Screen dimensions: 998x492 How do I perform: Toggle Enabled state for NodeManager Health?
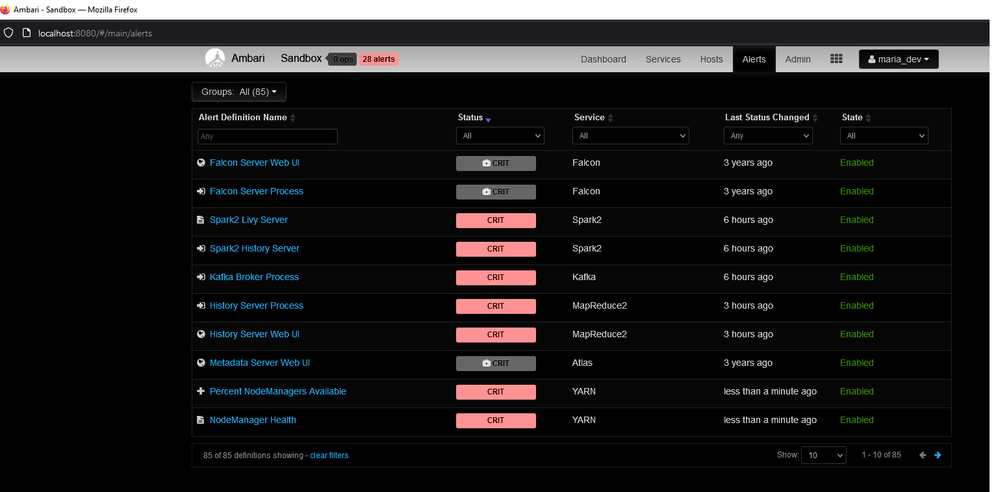(x=857, y=420)
